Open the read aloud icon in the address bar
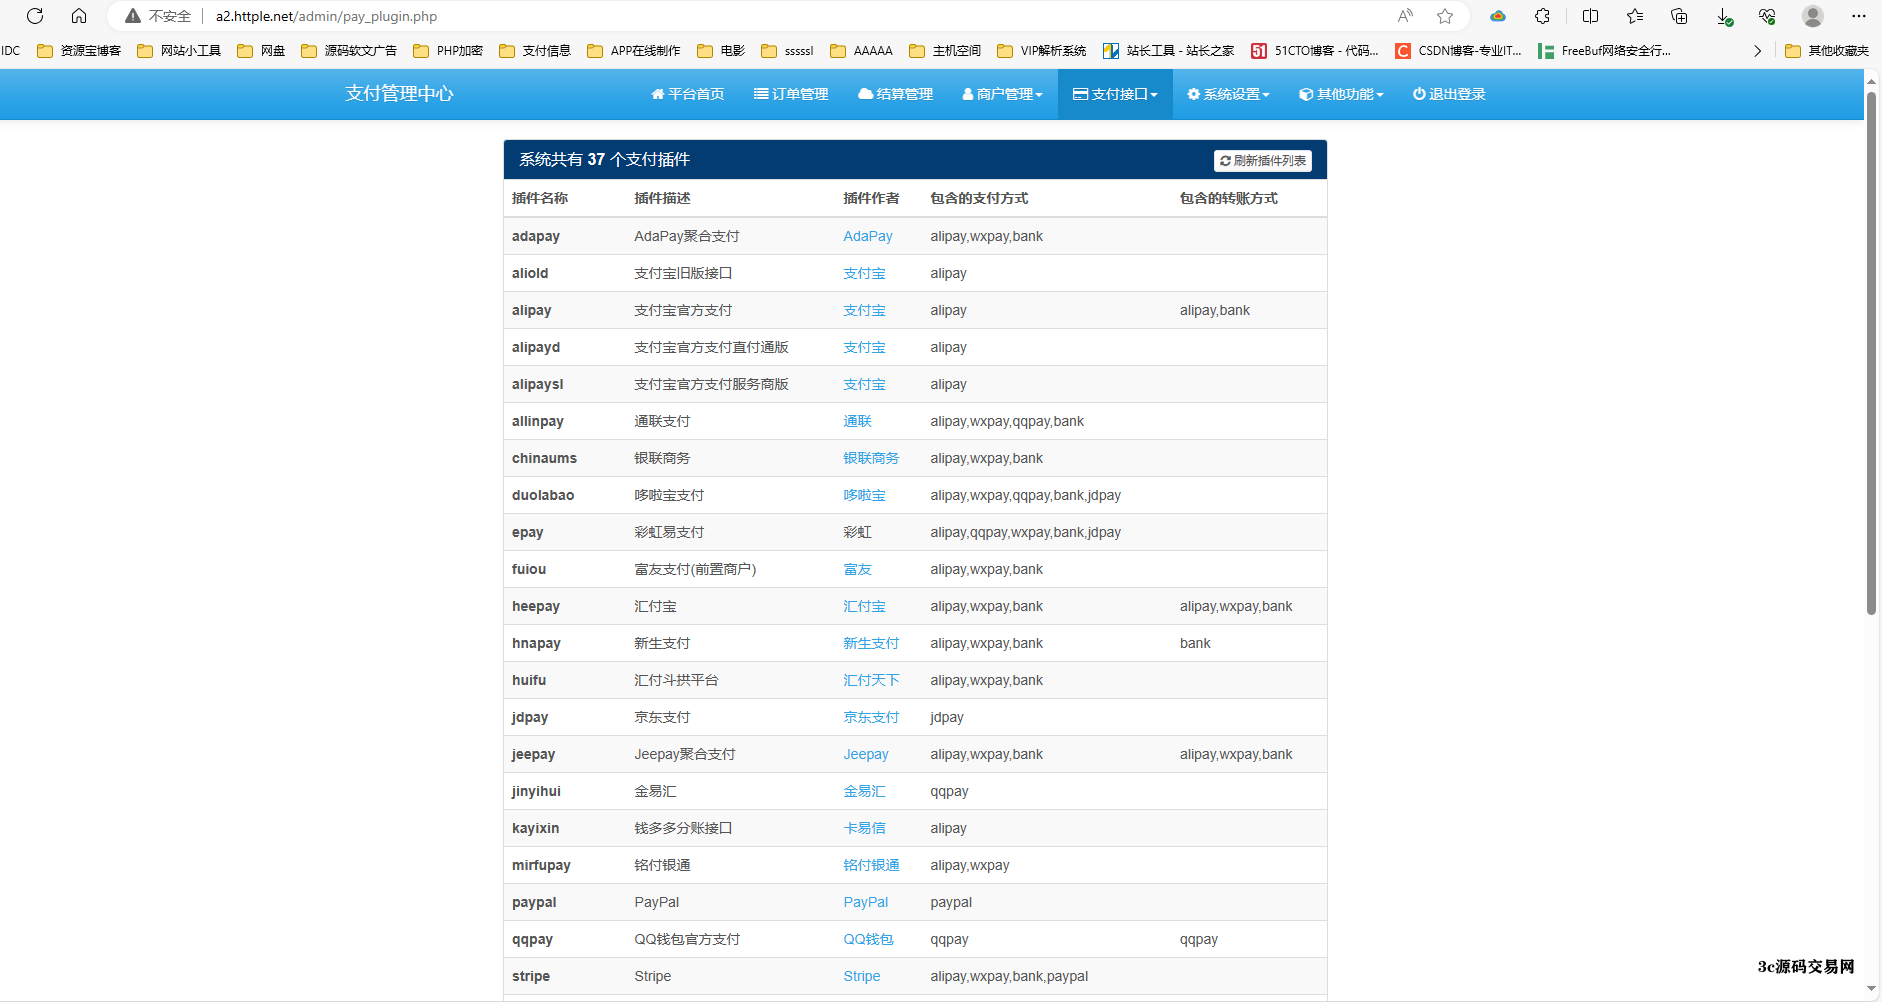Image resolution: width=1882 pixels, height=1002 pixels. coord(1405,16)
